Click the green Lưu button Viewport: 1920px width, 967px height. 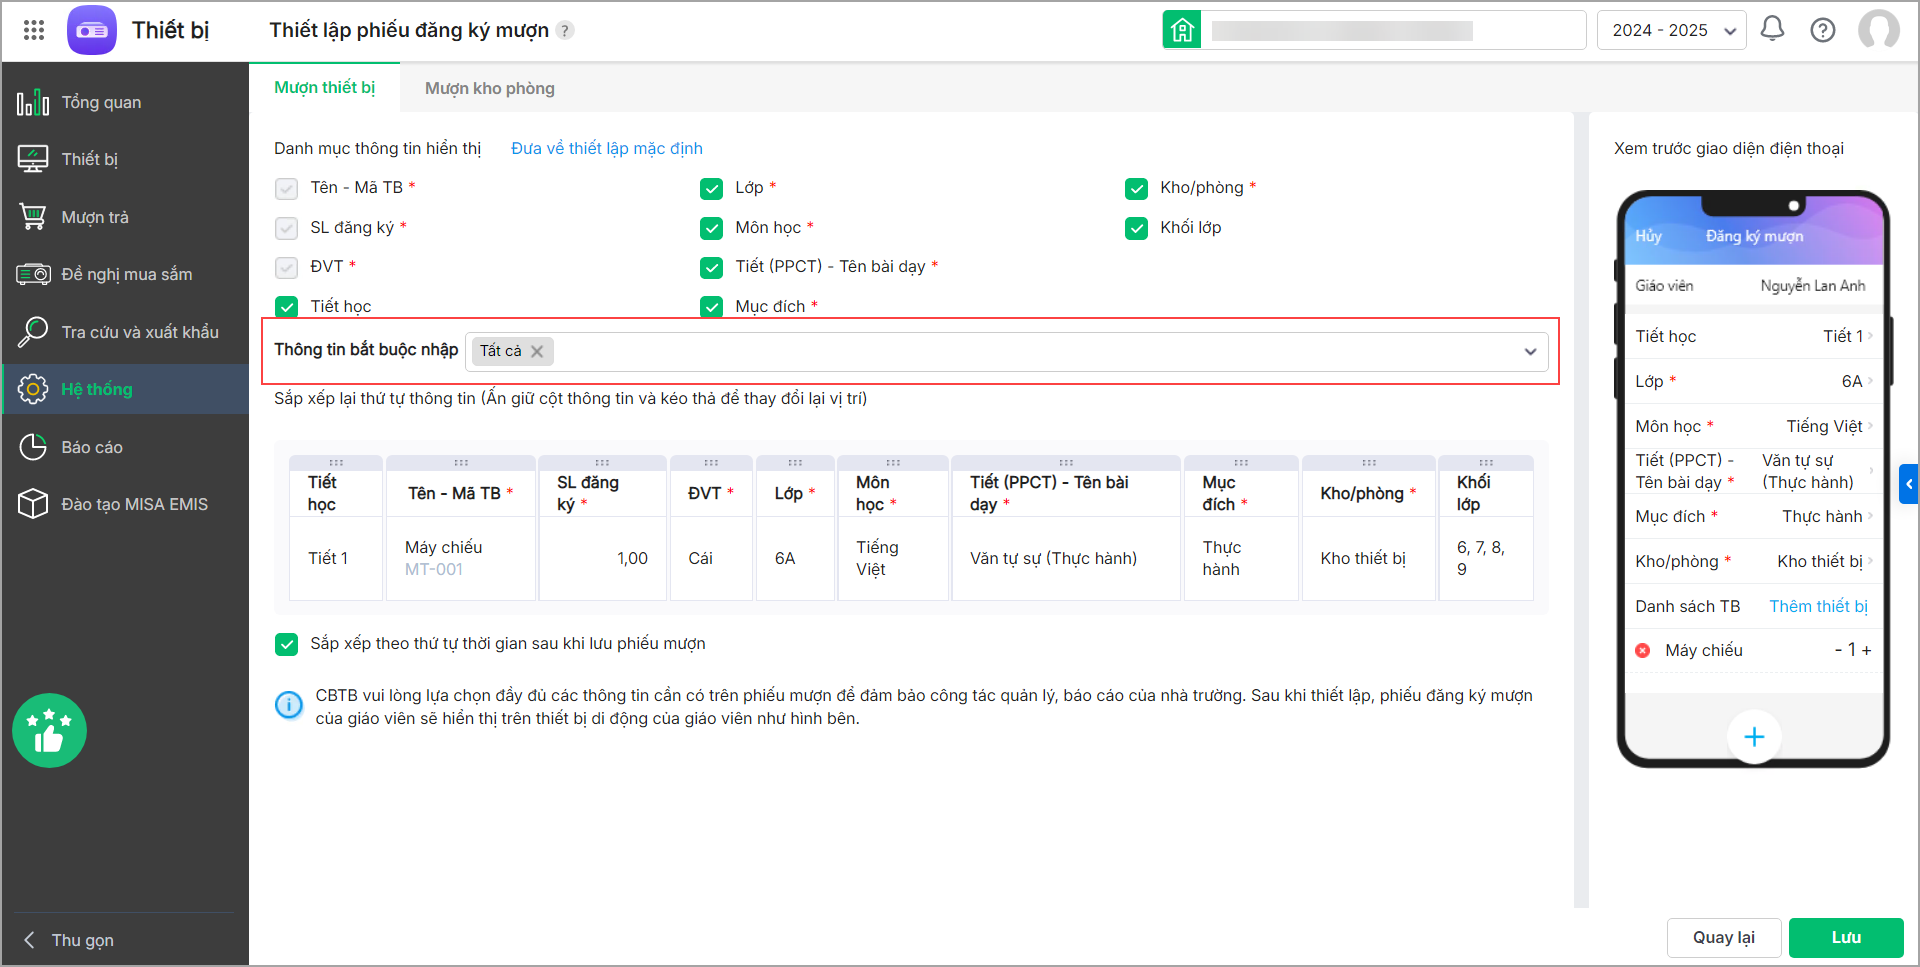tap(1845, 937)
